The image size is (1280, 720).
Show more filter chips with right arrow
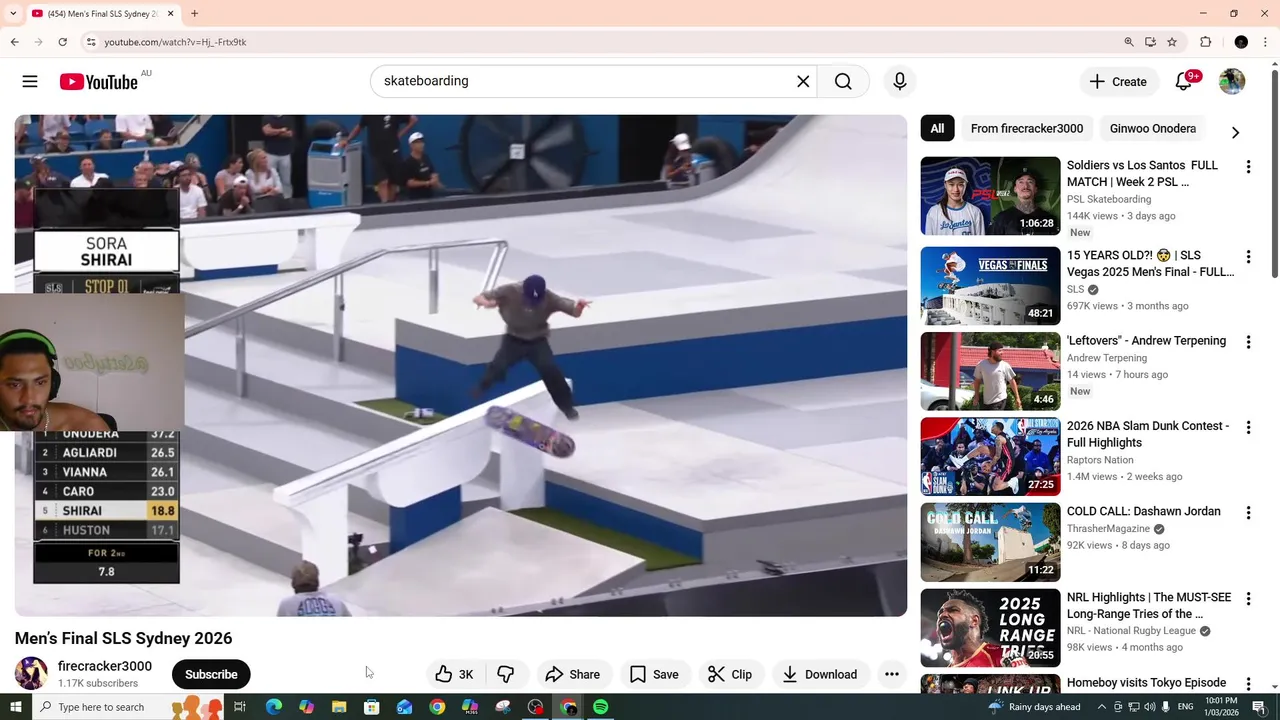(x=1235, y=132)
